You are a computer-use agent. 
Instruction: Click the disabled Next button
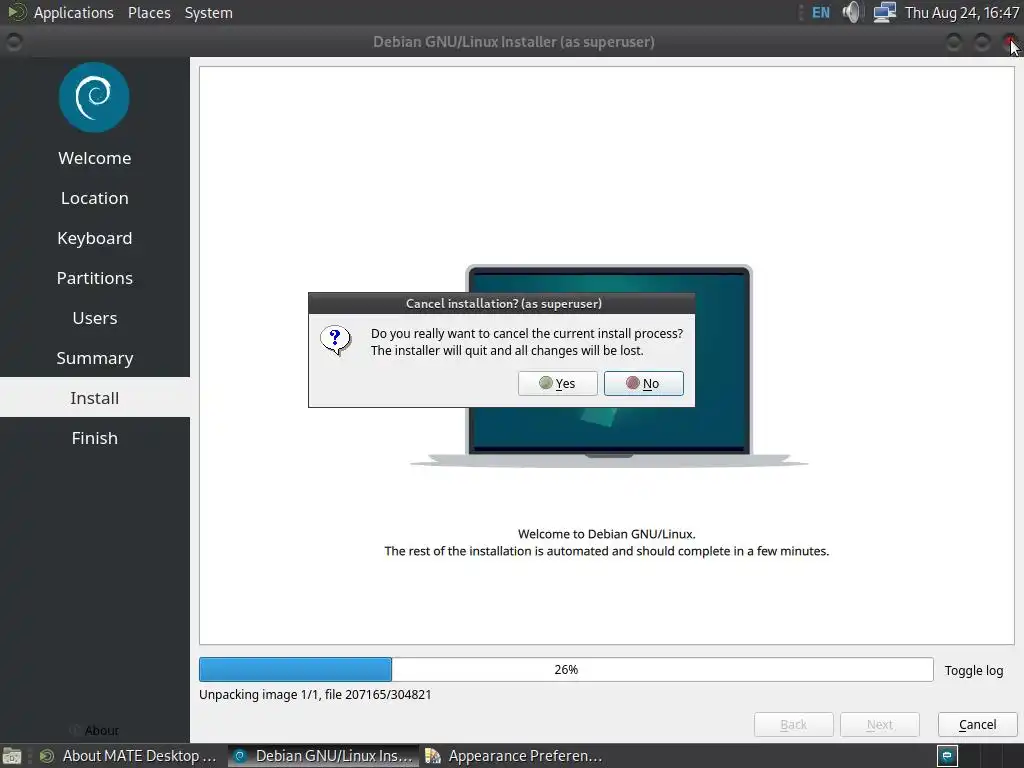click(x=880, y=724)
